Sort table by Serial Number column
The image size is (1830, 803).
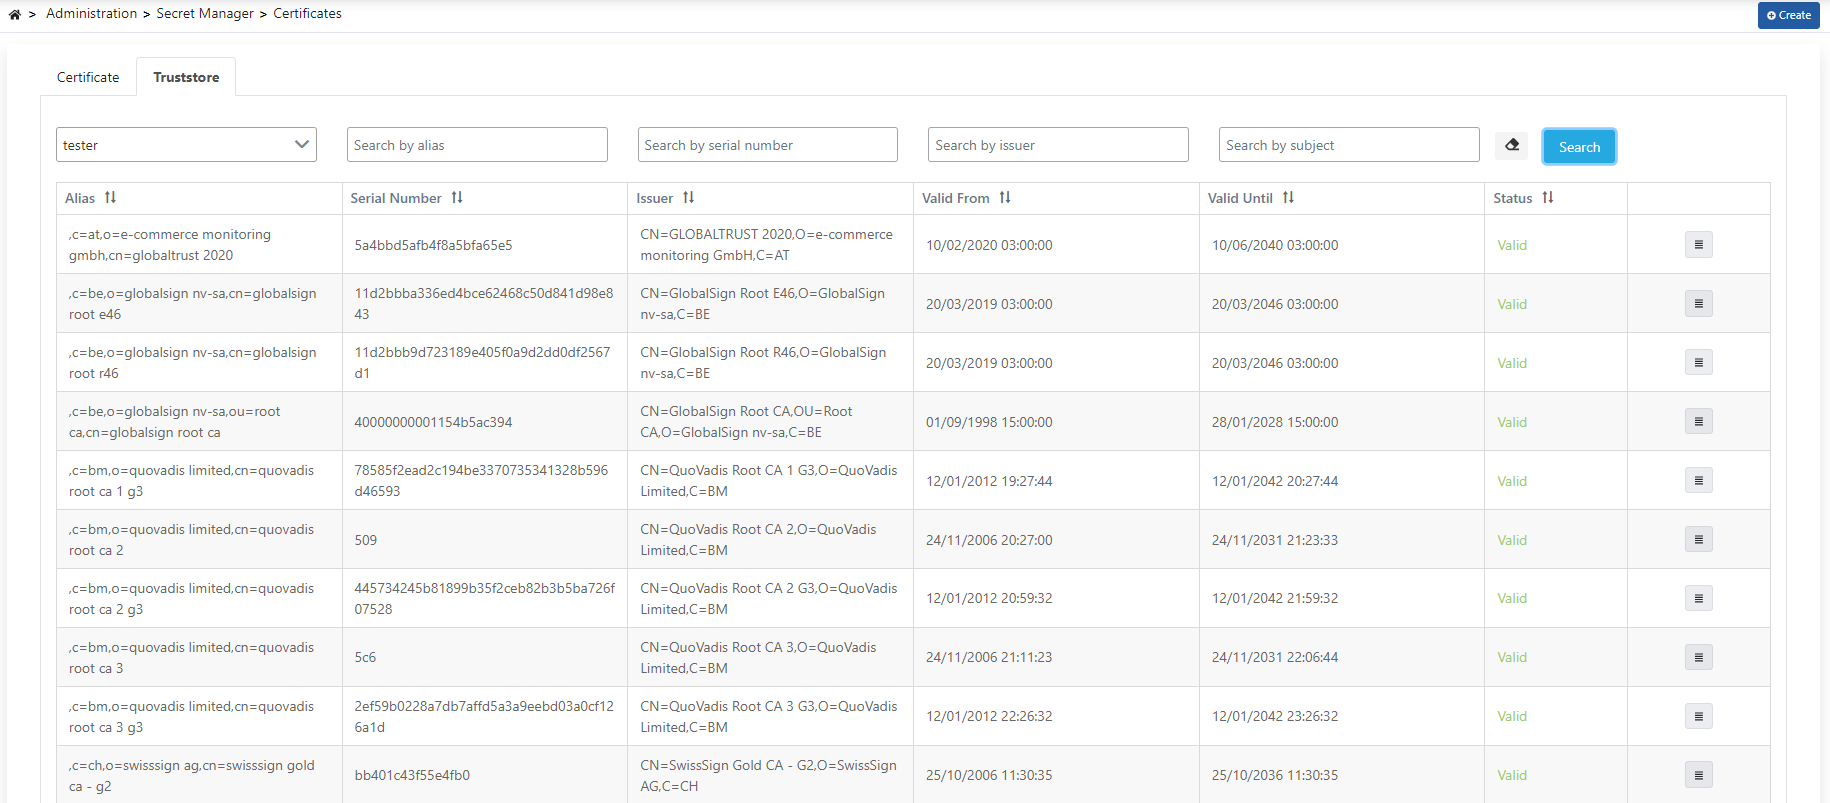tap(457, 198)
